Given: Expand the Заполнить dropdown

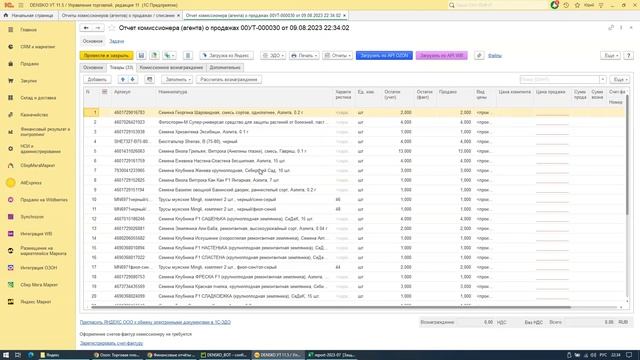Looking at the screenshot, I should (x=177, y=80).
